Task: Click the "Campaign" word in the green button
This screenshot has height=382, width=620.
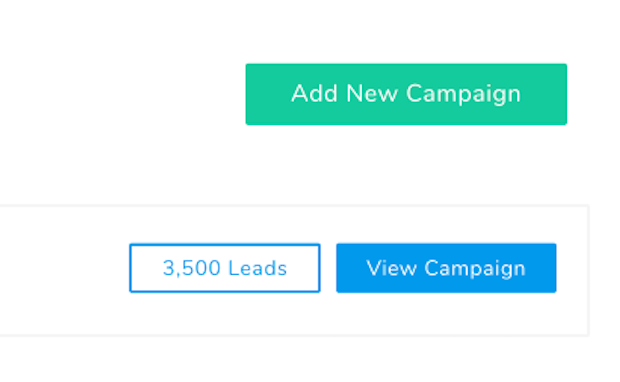Action: [463, 95]
